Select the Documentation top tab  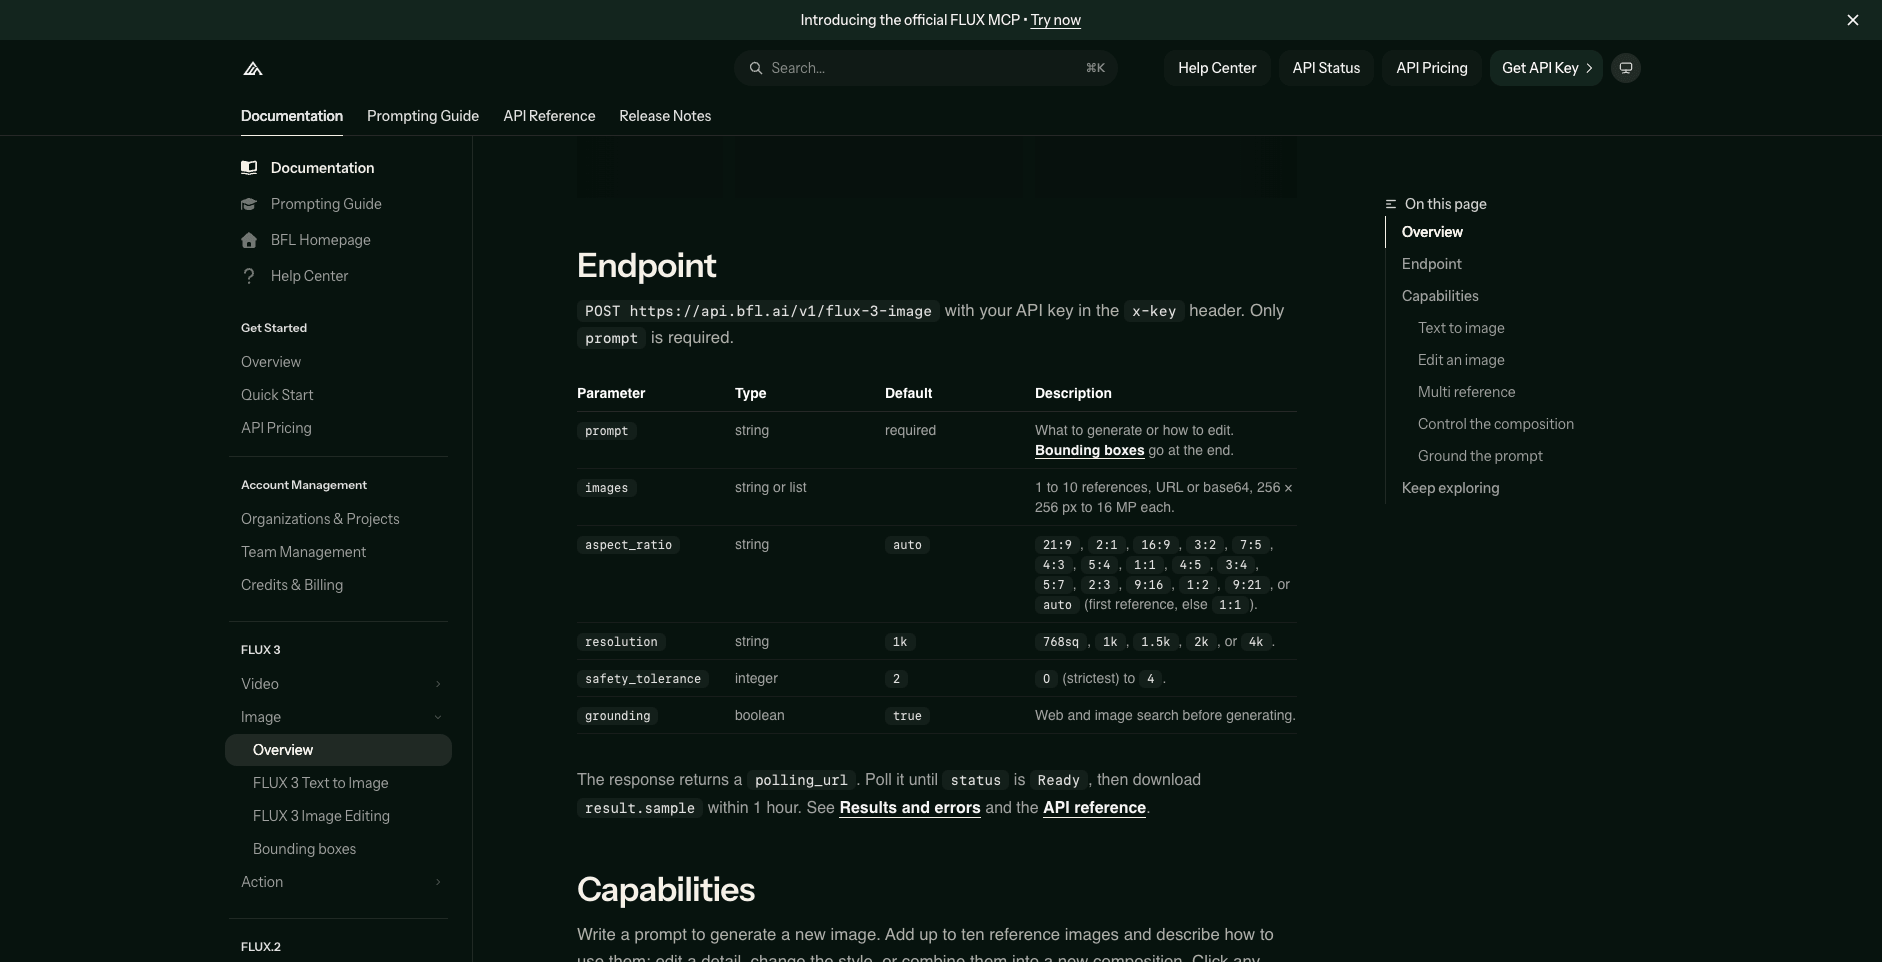click(292, 116)
